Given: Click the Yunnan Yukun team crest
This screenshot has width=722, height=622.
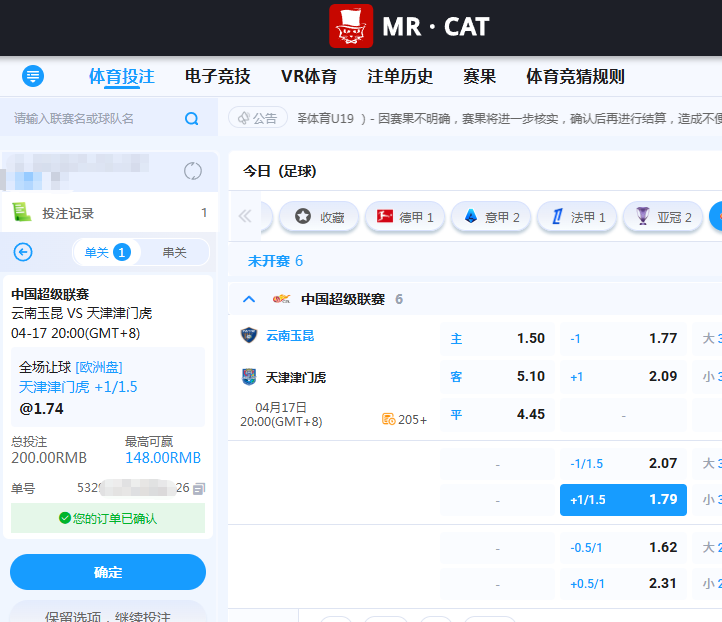Looking at the screenshot, I should pos(249,335).
